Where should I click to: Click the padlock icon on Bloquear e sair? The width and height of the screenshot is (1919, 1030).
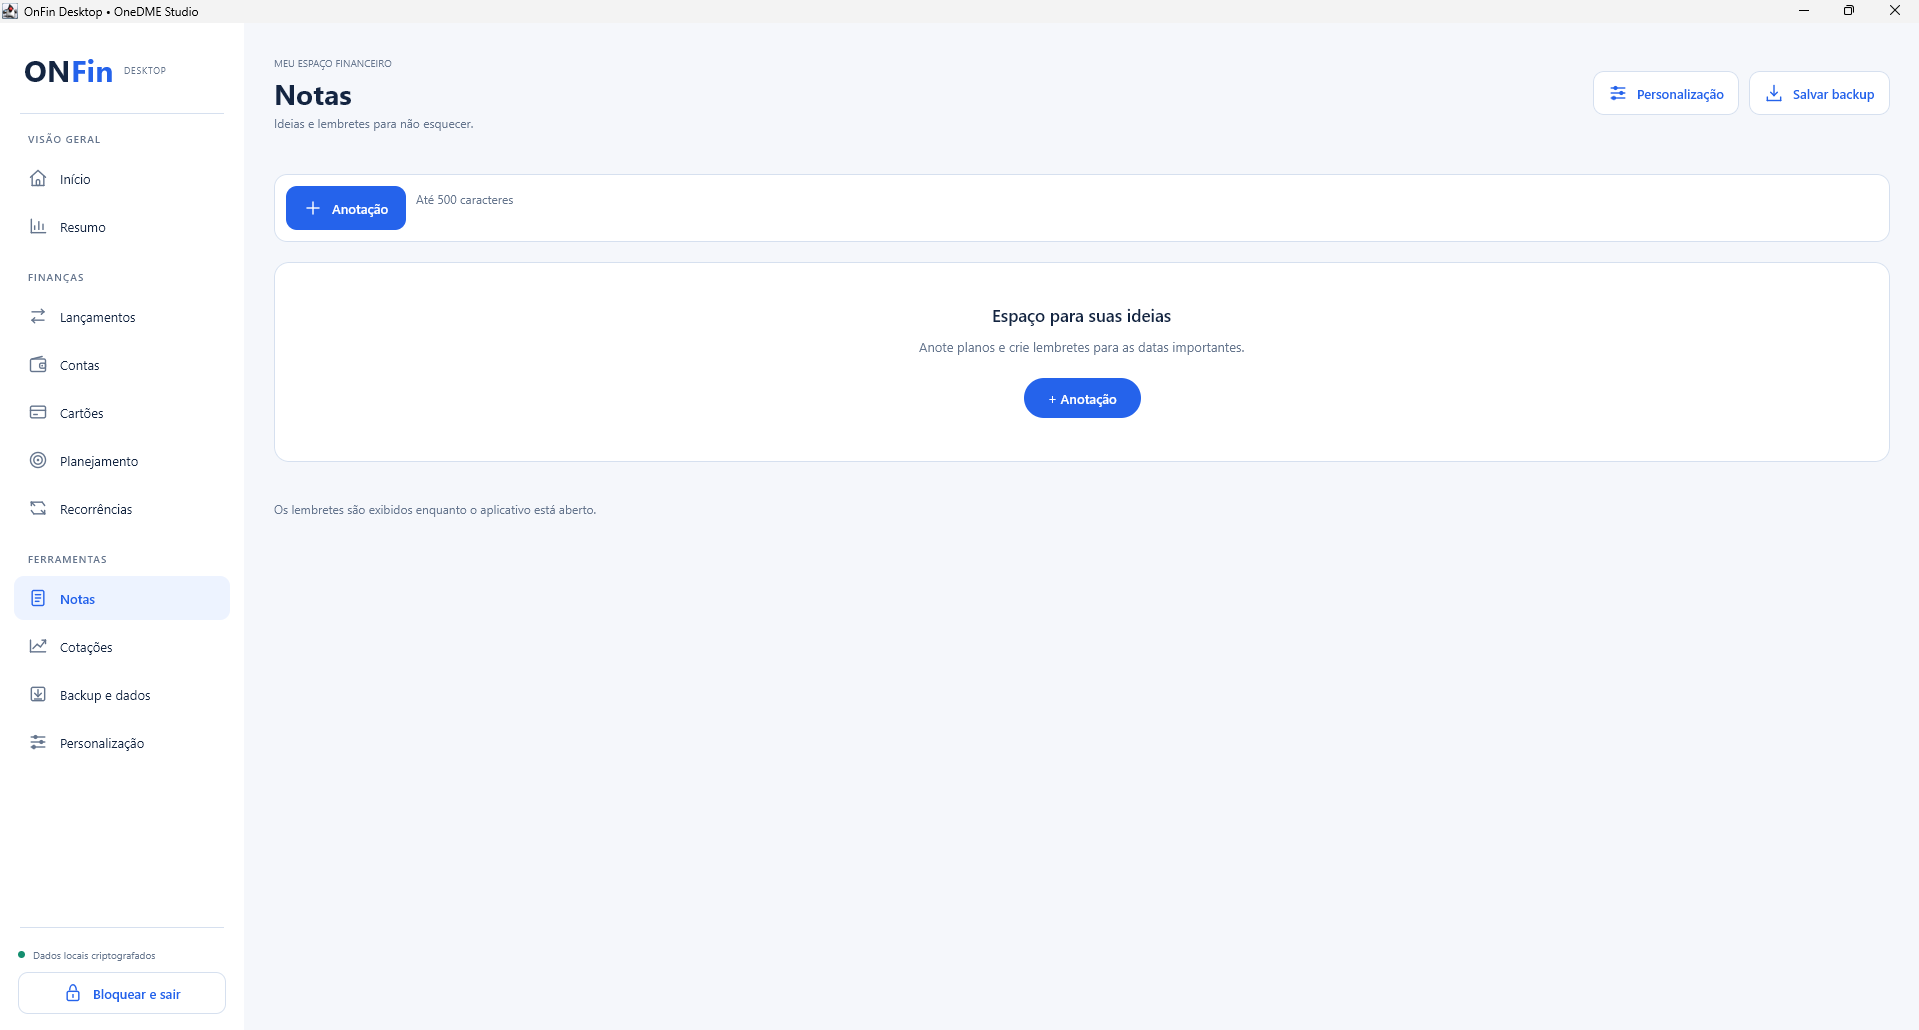[73, 993]
